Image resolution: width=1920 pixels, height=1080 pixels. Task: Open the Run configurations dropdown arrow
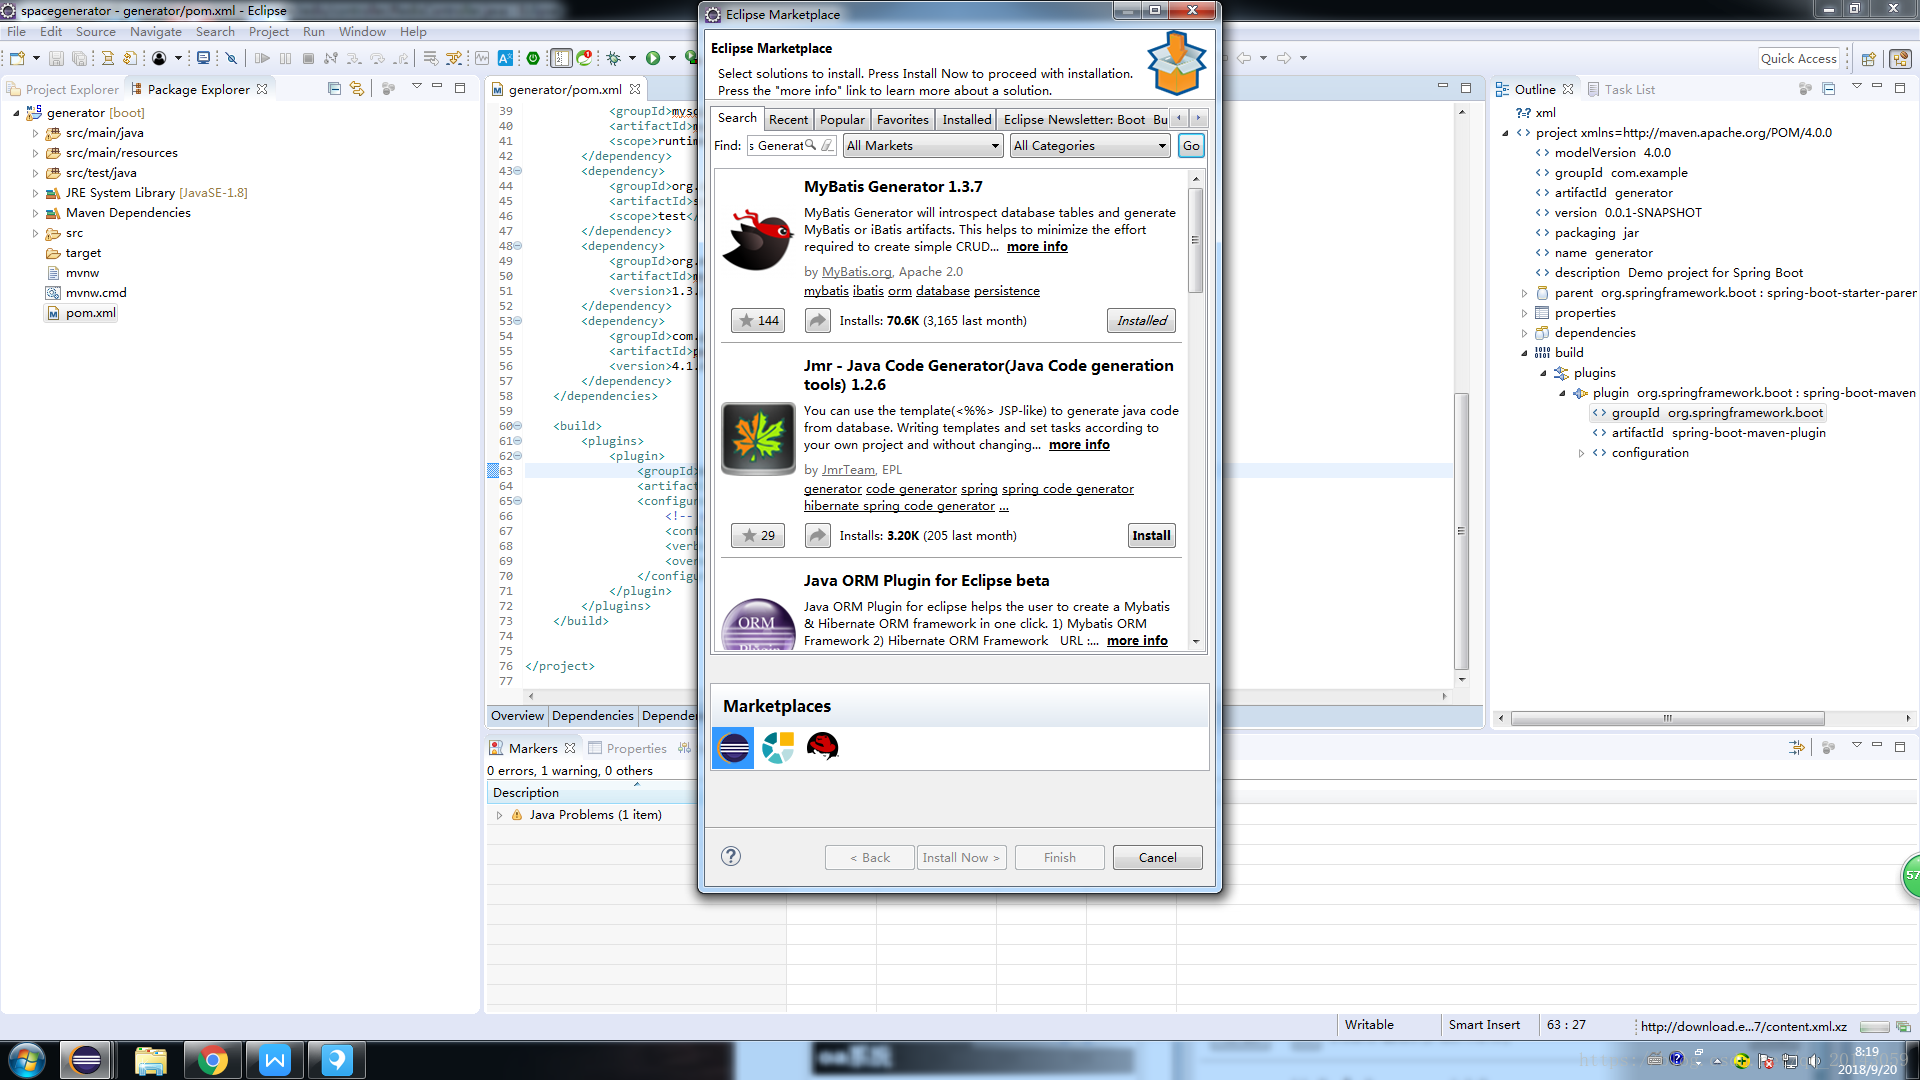click(x=672, y=58)
